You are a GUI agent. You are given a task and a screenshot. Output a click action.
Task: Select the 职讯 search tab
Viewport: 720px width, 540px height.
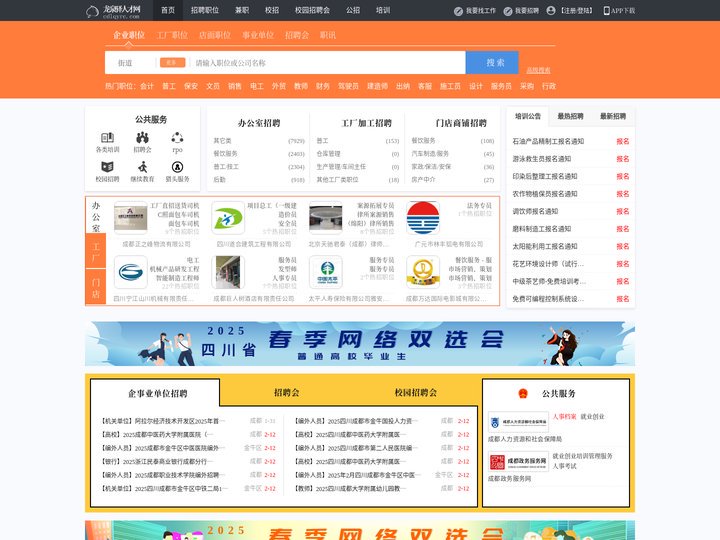pos(328,35)
